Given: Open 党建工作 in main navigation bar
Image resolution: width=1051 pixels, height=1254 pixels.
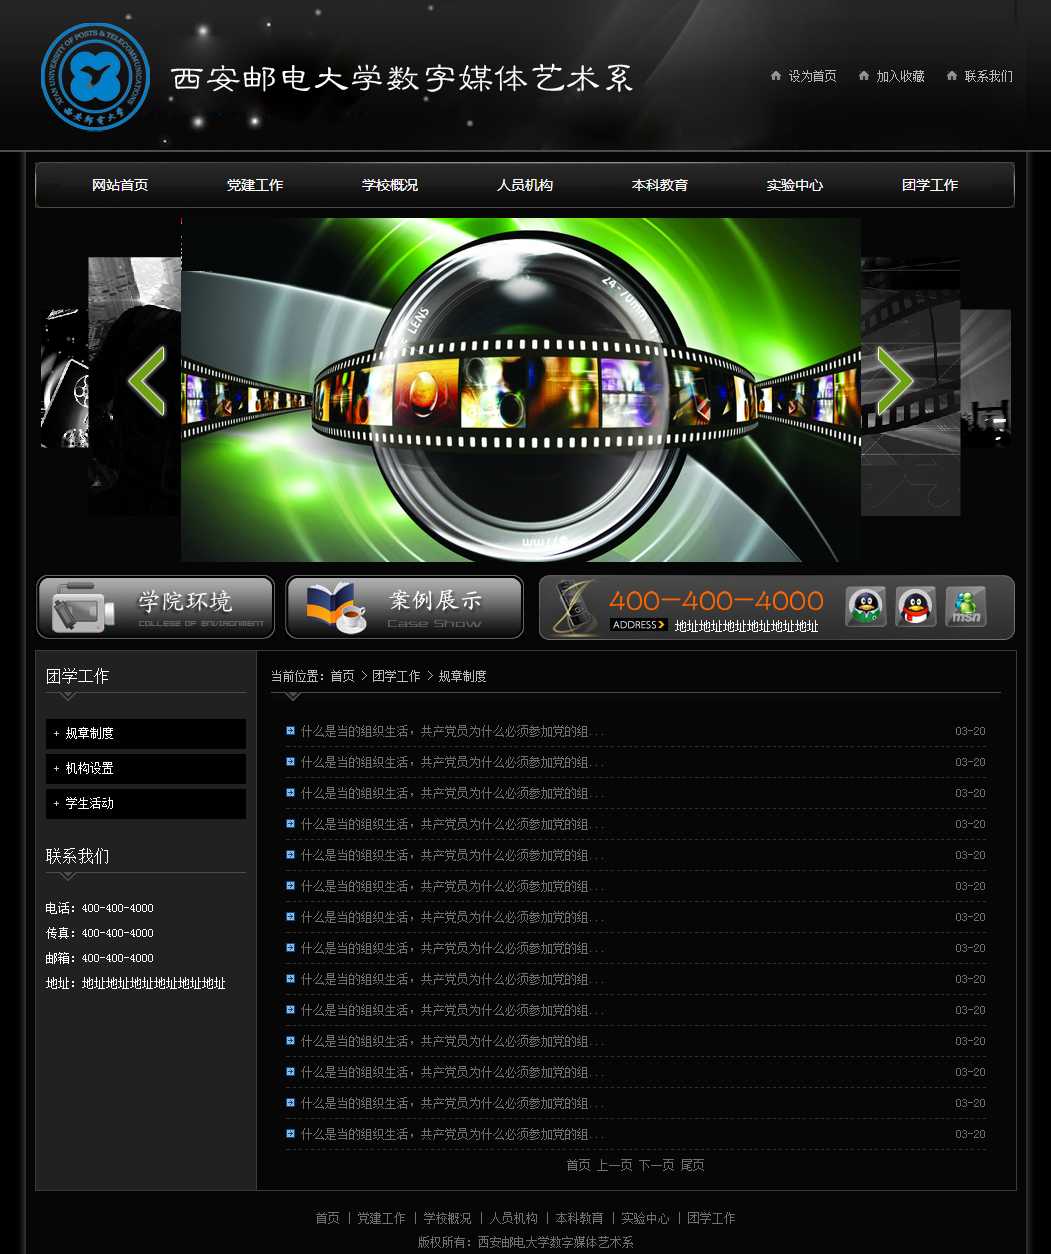Looking at the screenshot, I should [x=255, y=185].
